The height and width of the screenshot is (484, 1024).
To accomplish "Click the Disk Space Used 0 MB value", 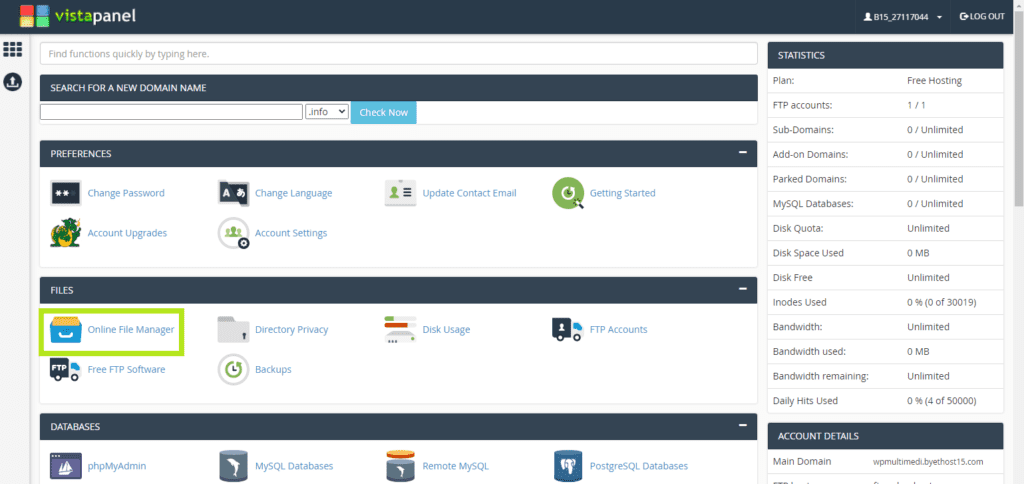I will [x=918, y=253].
